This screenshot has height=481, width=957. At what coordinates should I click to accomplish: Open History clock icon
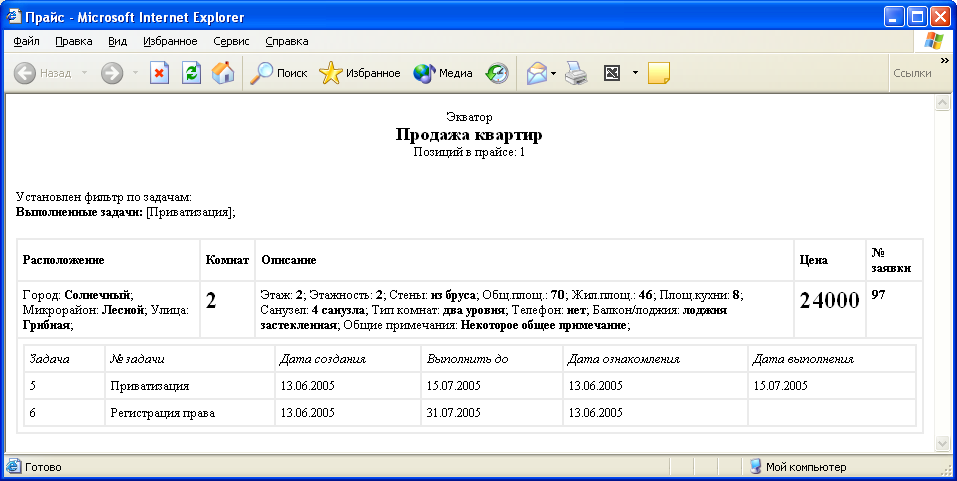[497, 73]
